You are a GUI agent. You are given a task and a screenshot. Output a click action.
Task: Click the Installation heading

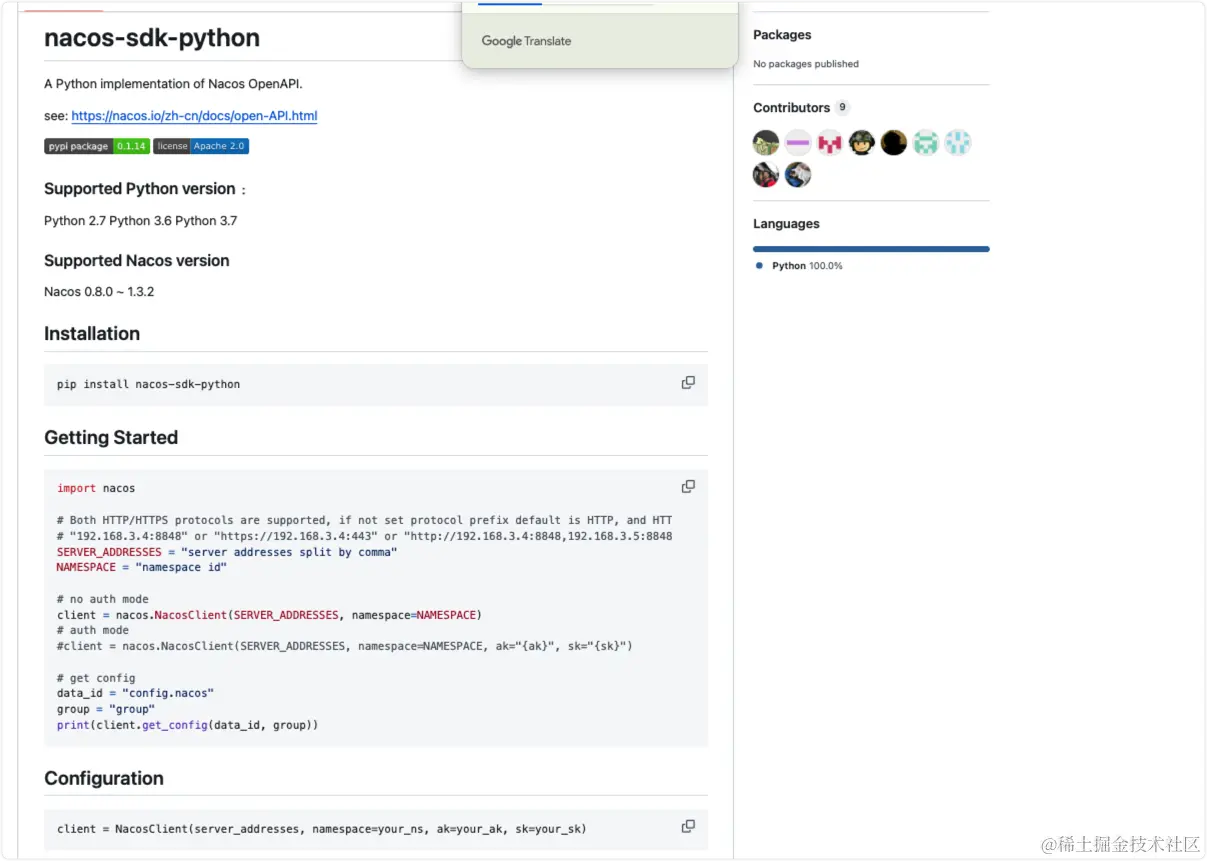click(x=92, y=334)
